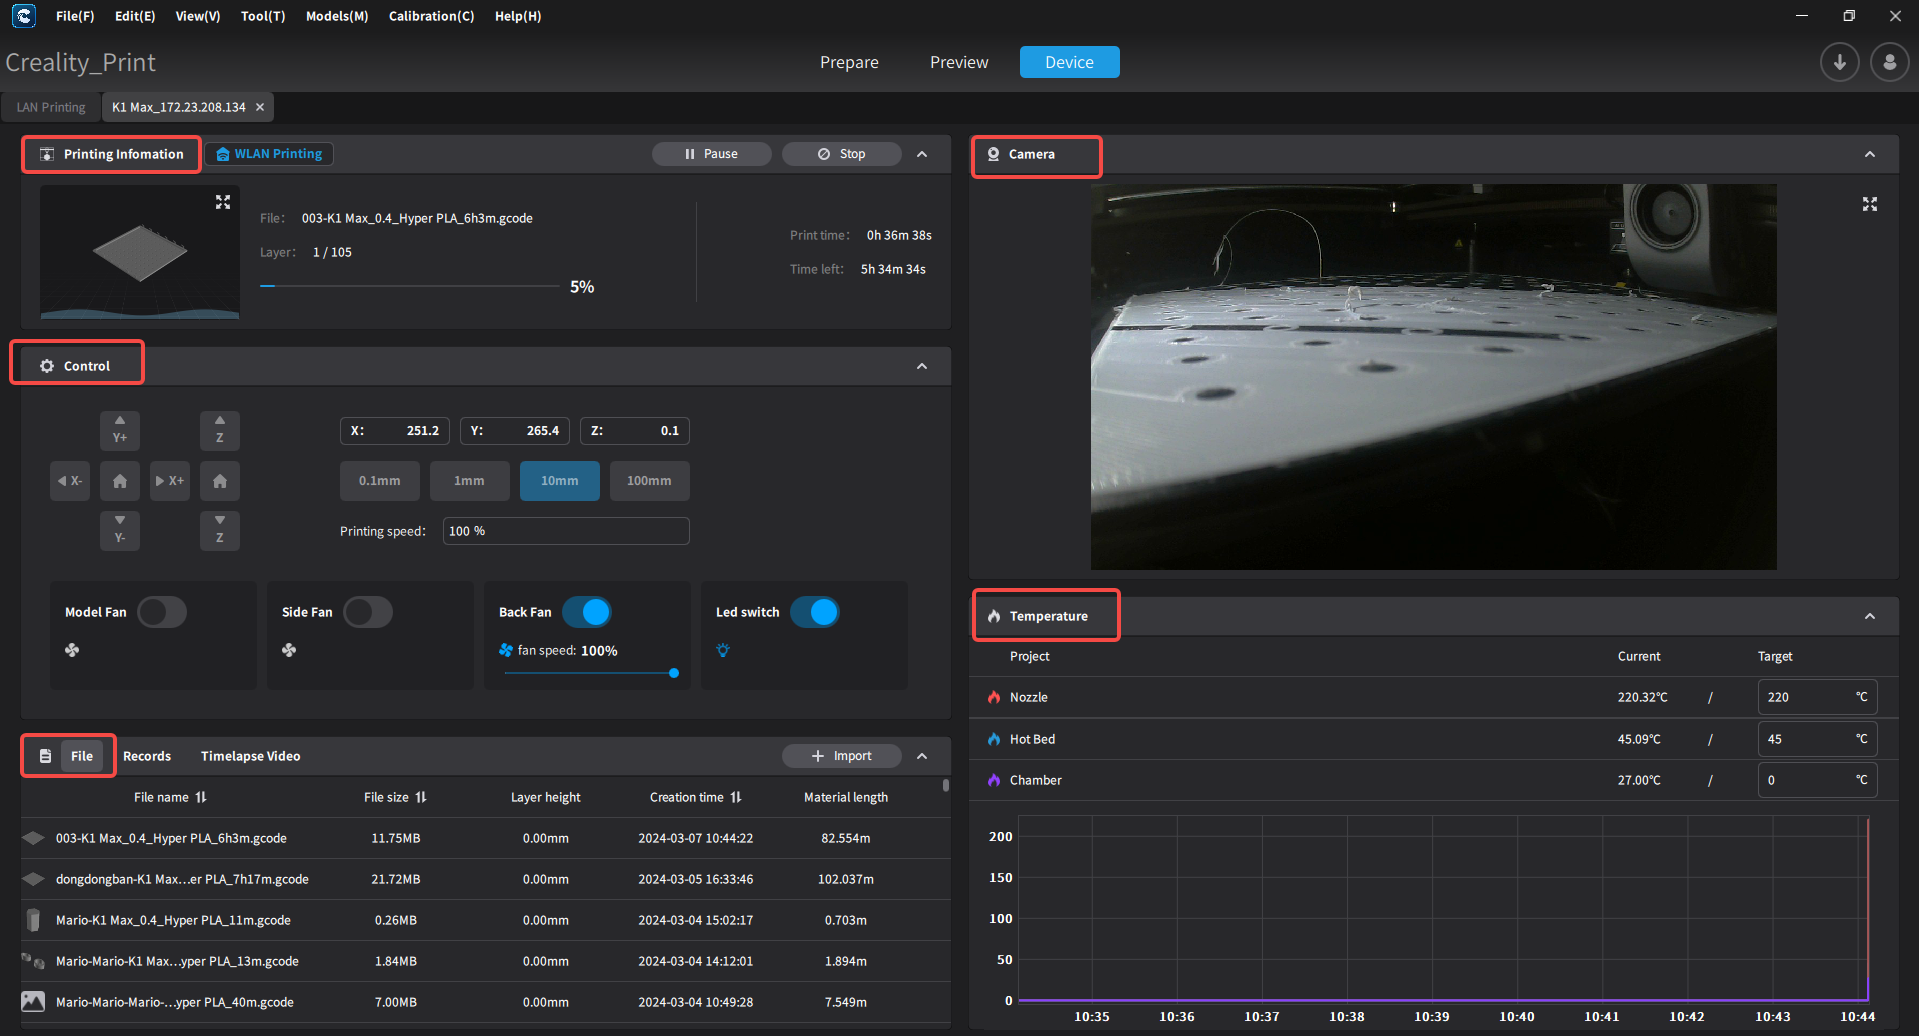Home the Z axis

point(220,481)
